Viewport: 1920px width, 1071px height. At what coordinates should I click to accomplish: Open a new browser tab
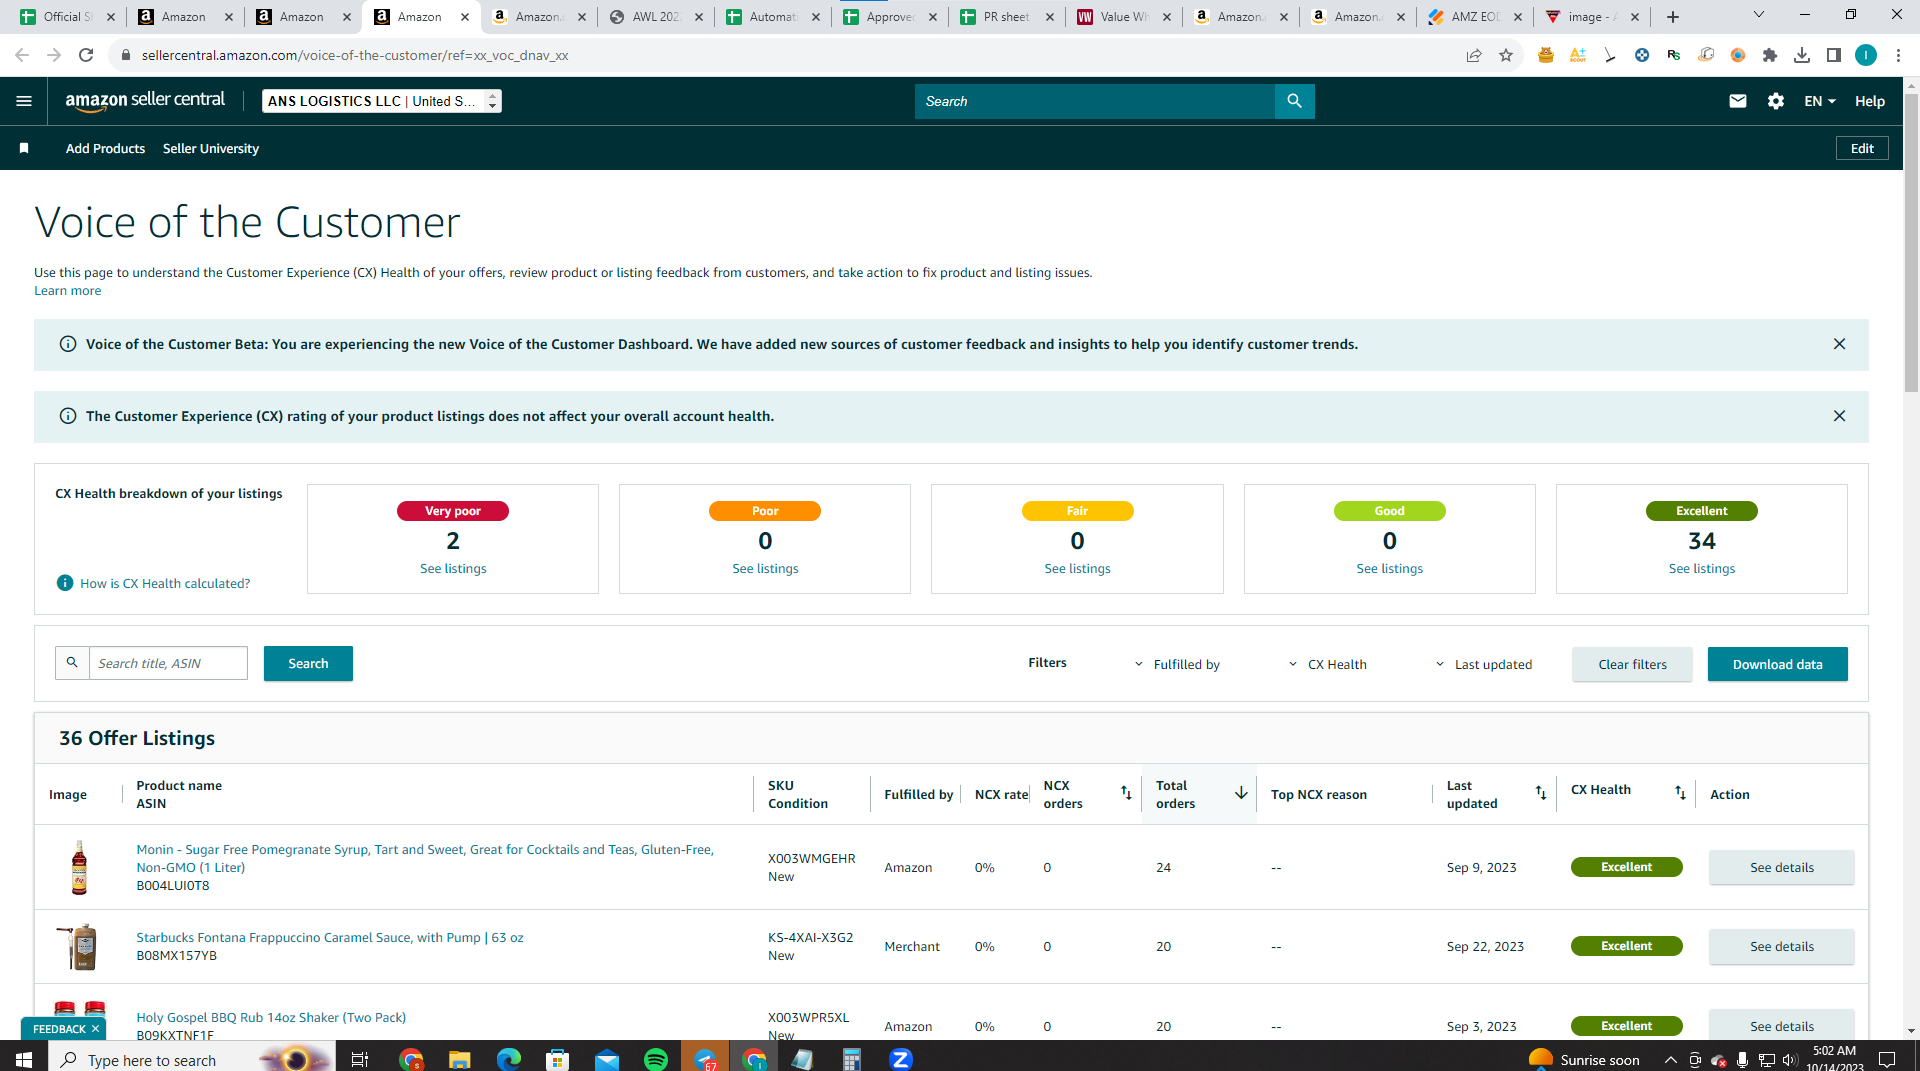[x=1673, y=17]
